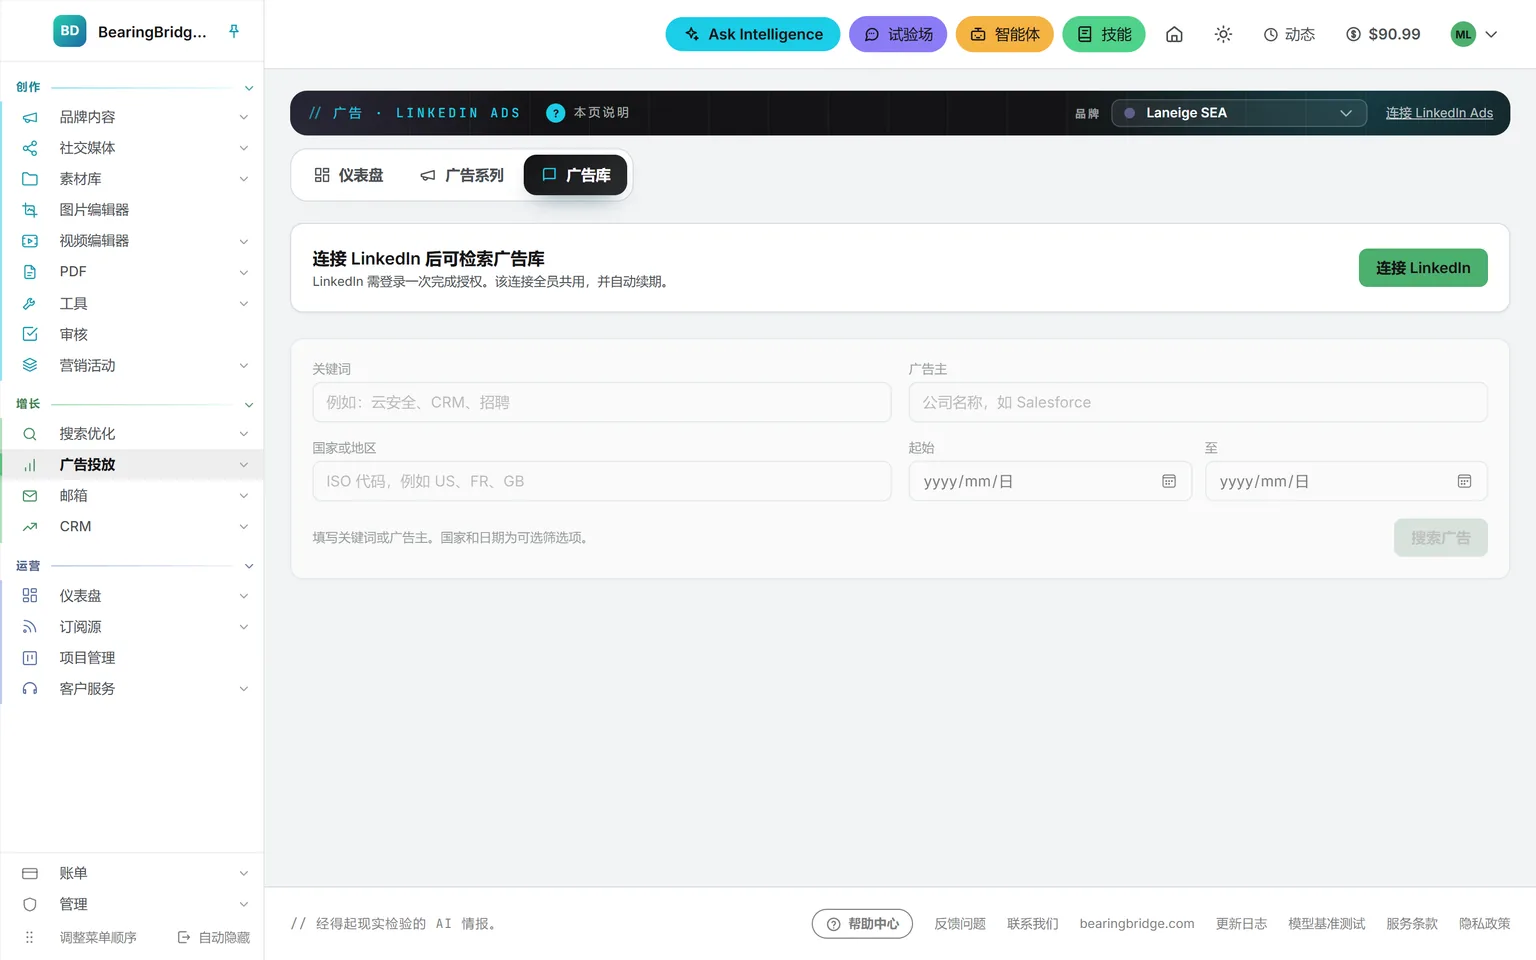Screen dimensions: 1536x960
Task: Open the home icon in top bar
Action: [x=1174, y=34]
